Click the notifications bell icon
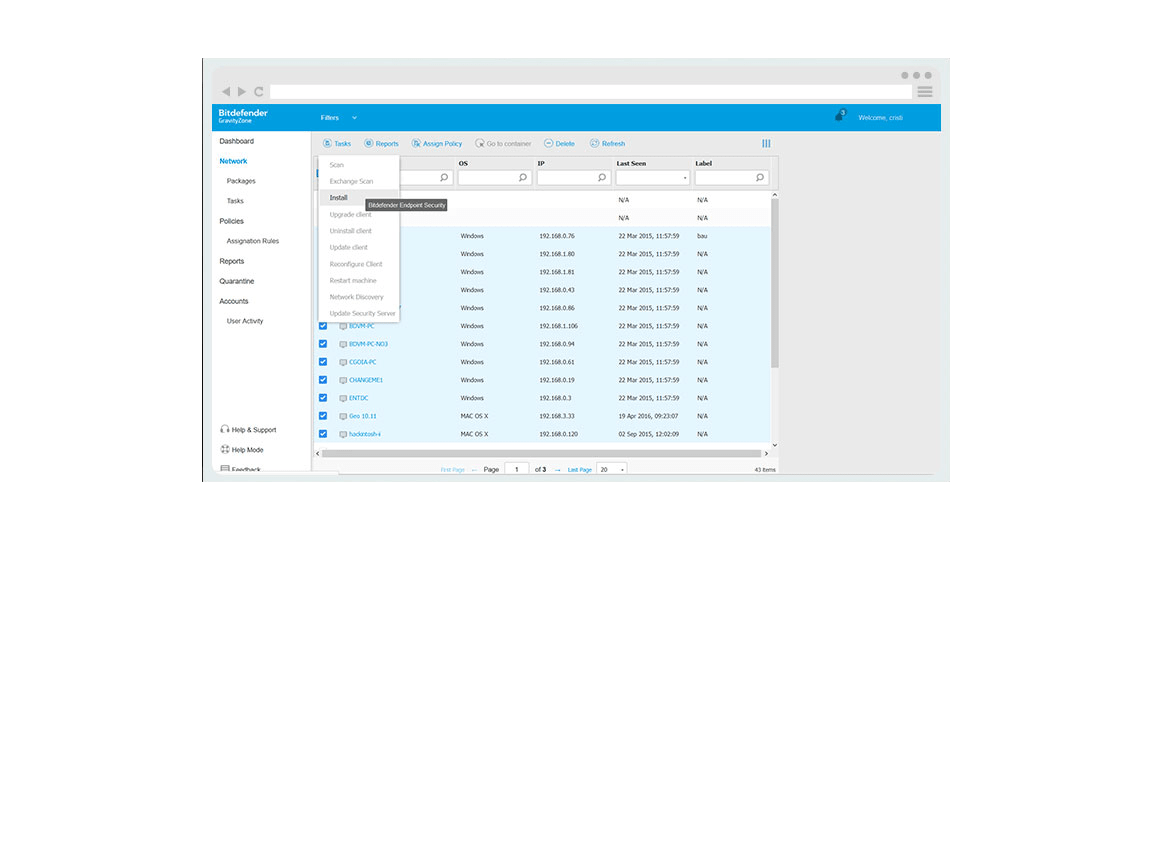 (x=840, y=117)
